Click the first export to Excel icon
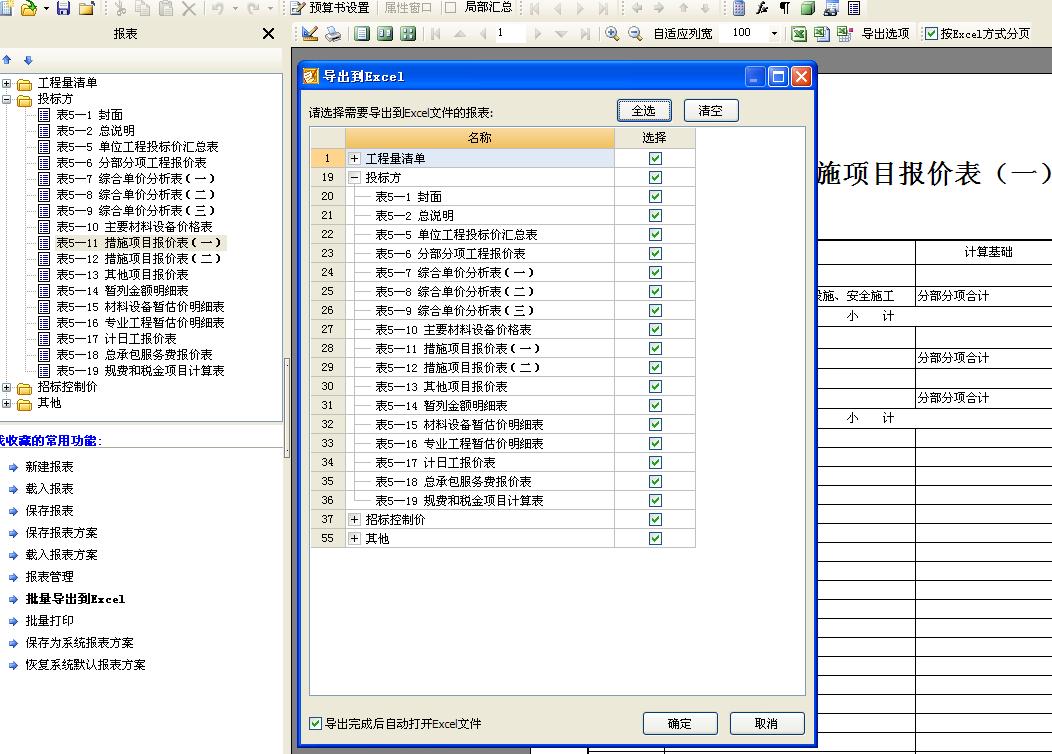 pos(798,33)
